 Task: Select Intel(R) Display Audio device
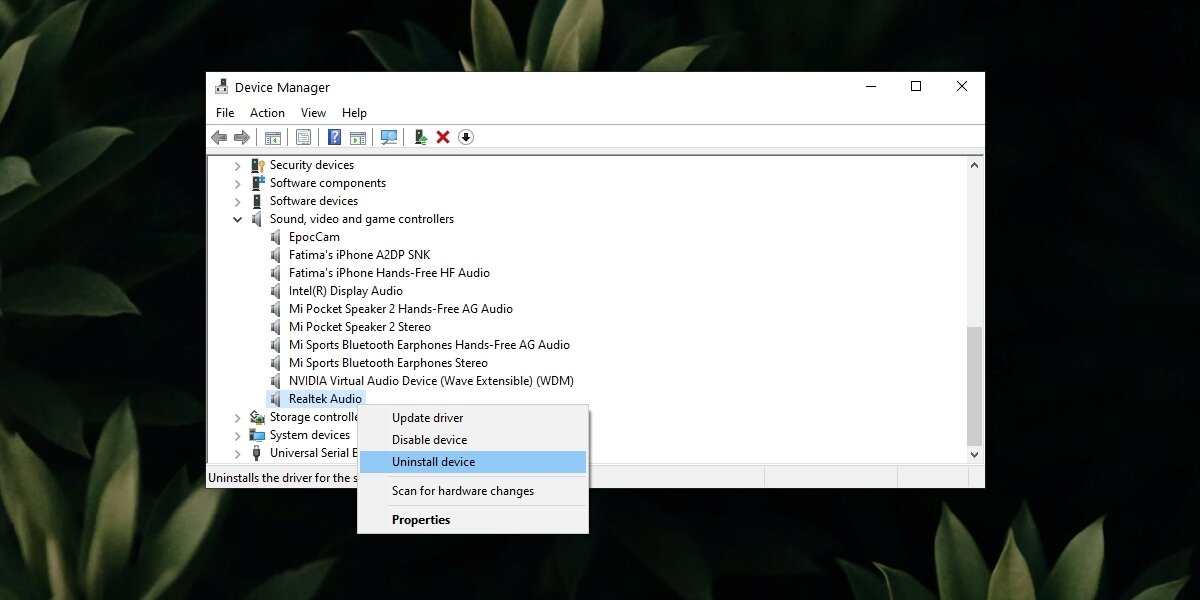[x=346, y=290]
